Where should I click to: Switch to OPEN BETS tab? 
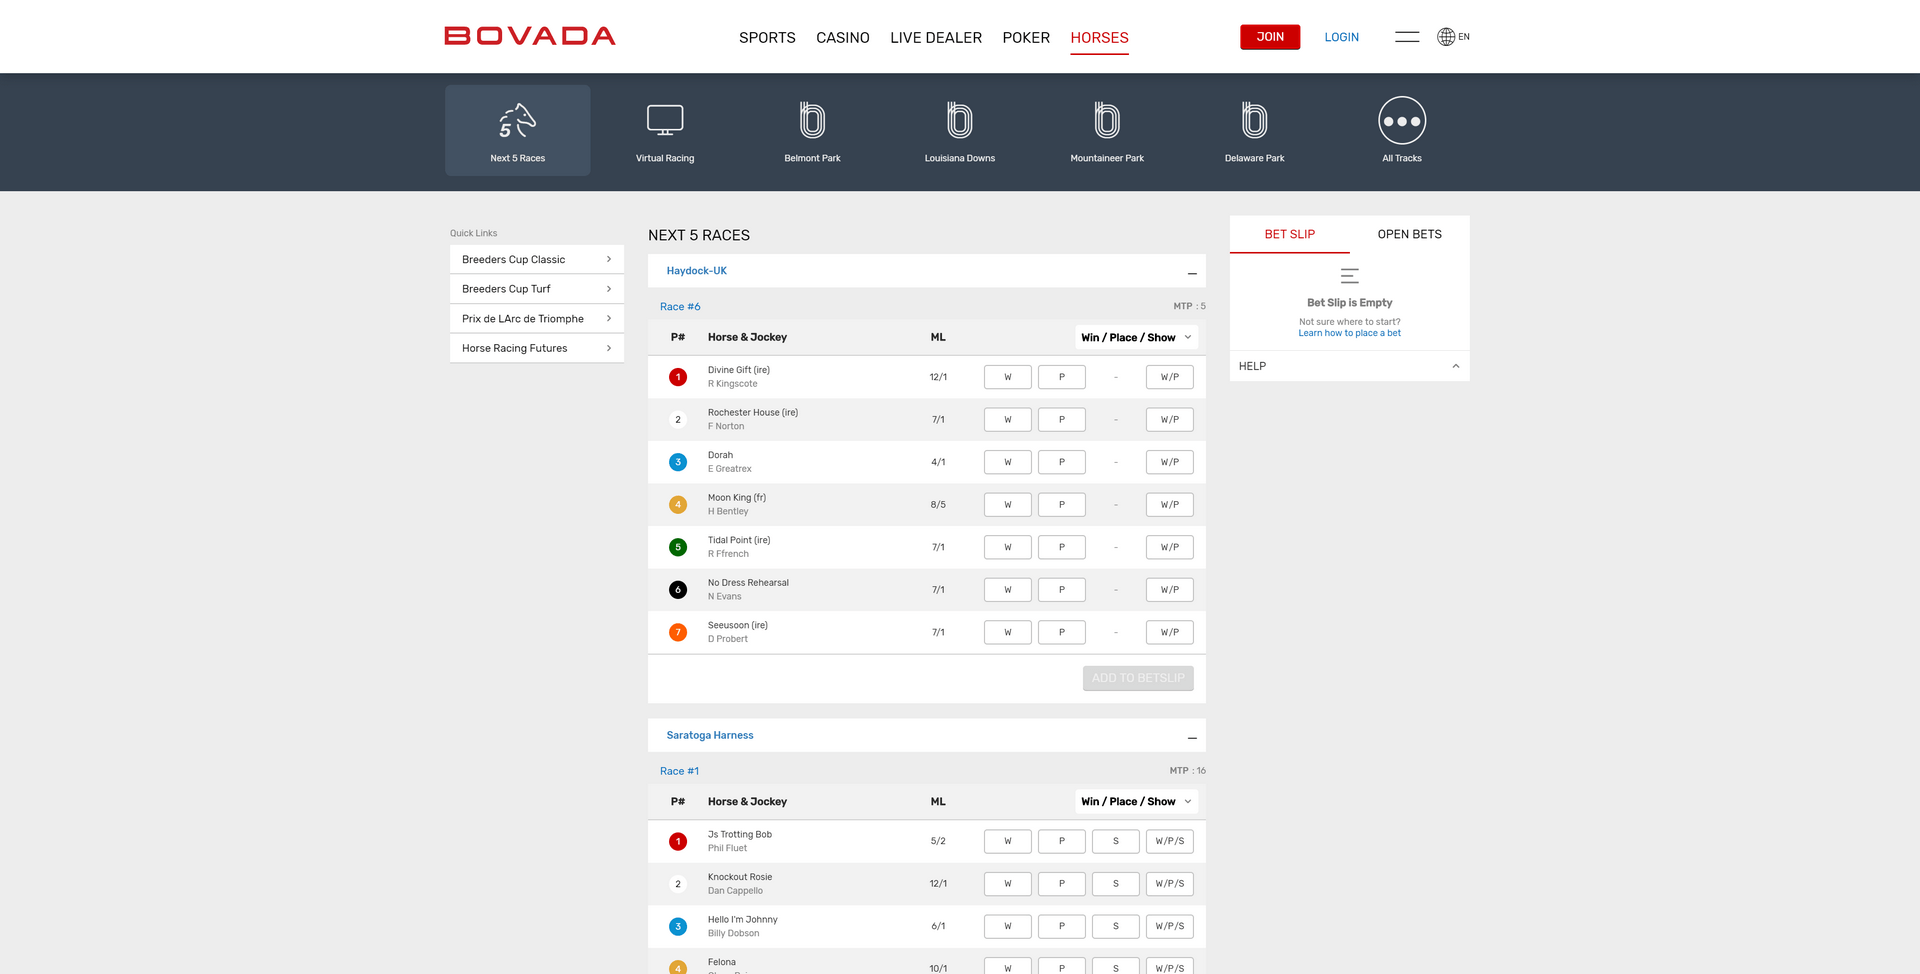[1410, 234]
